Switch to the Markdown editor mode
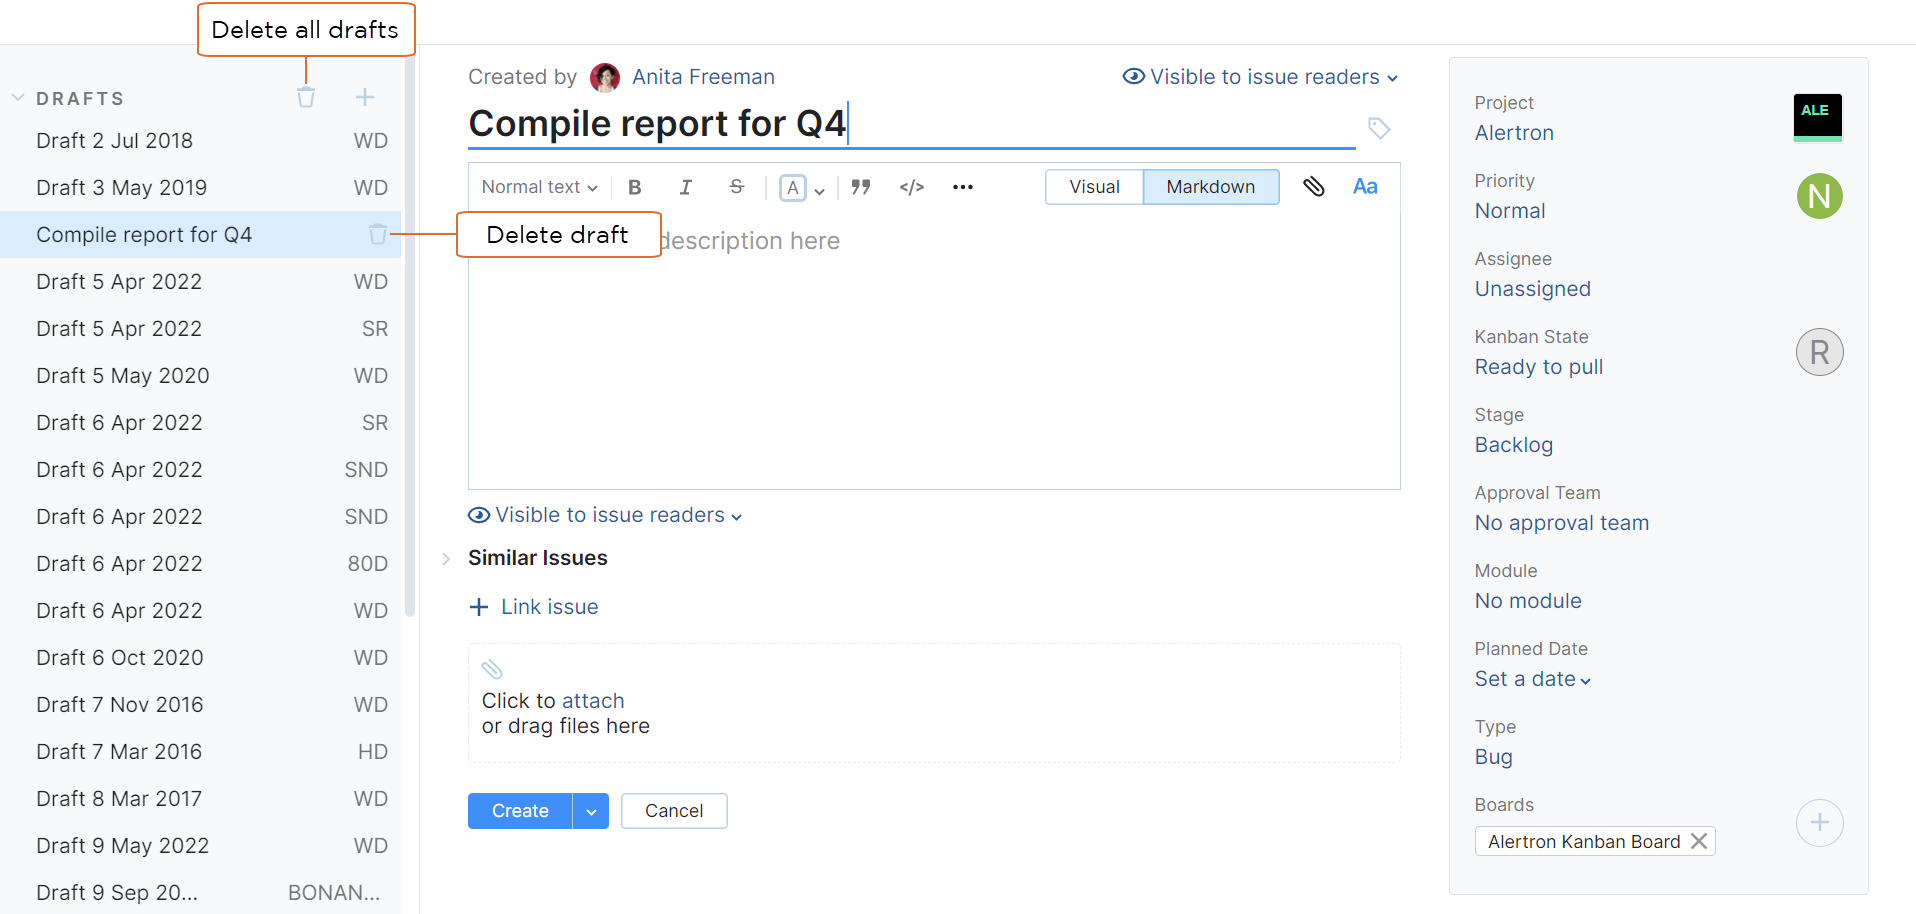This screenshot has height=914, width=1916. (x=1211, y=187)
